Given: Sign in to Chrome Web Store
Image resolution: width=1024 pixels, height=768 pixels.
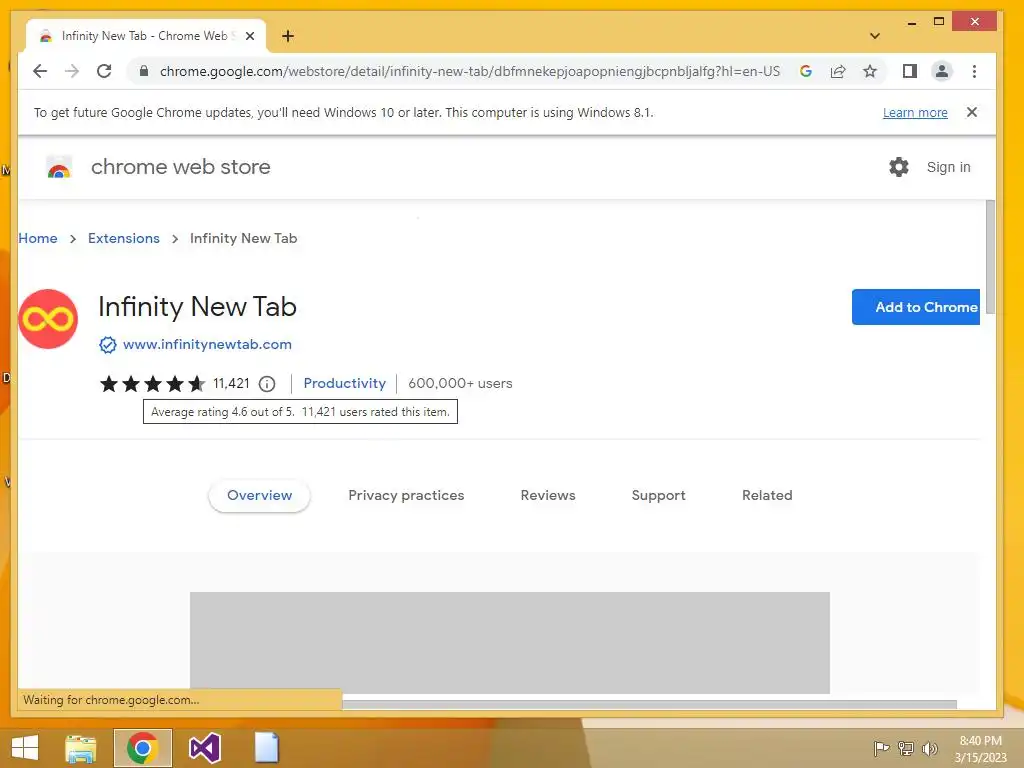Looking at the screenshot, I should (948, 167).
